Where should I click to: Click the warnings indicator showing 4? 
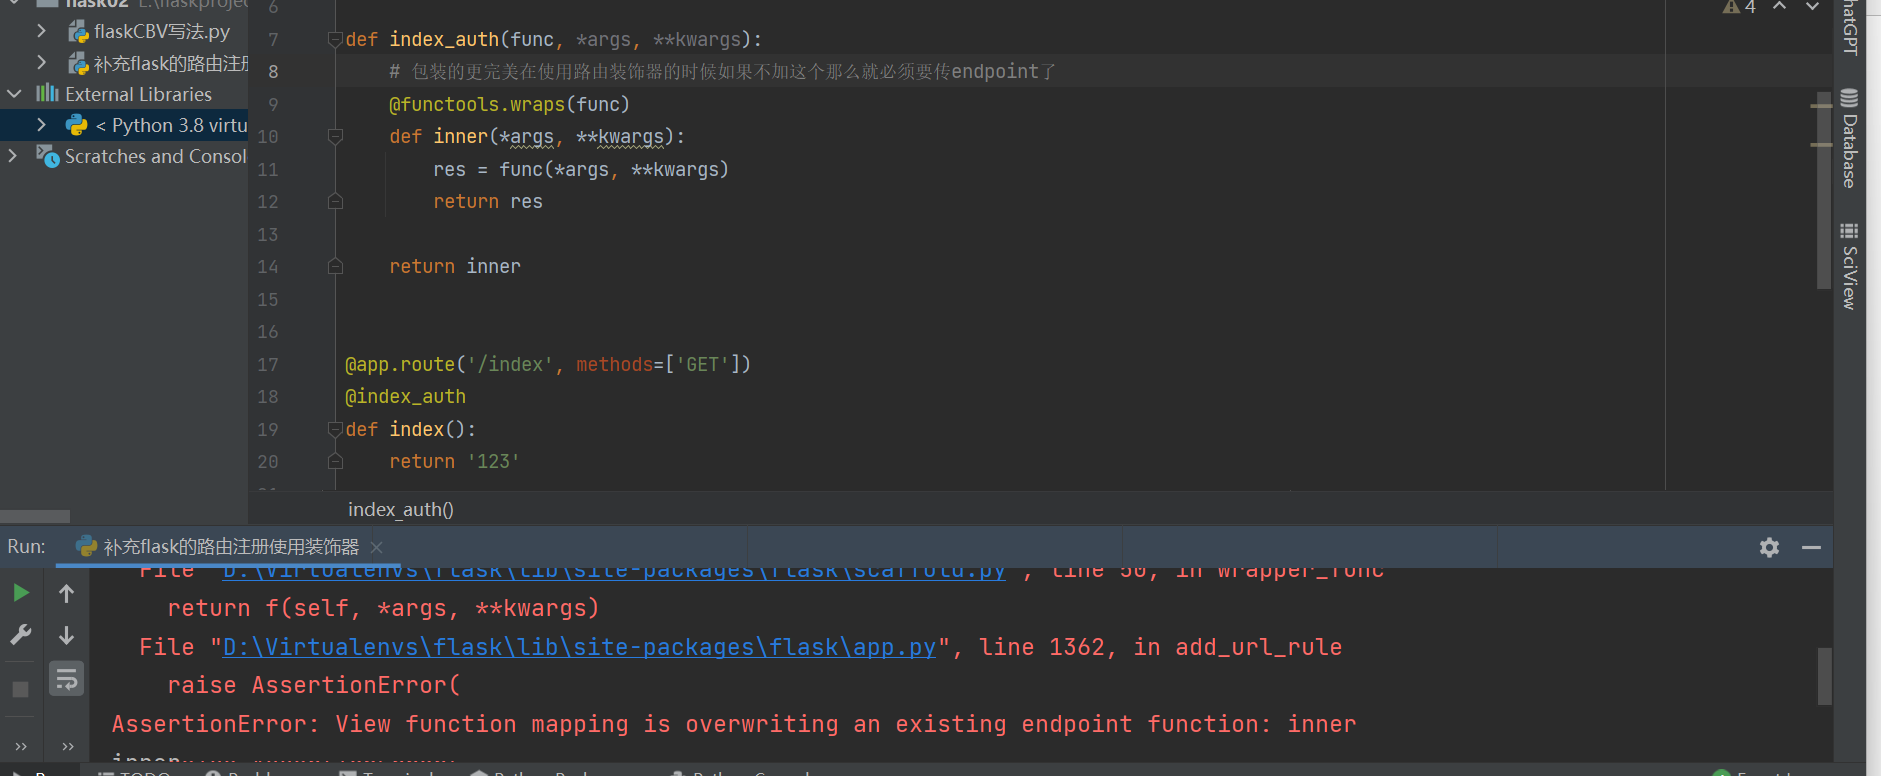click(1739, 7)
